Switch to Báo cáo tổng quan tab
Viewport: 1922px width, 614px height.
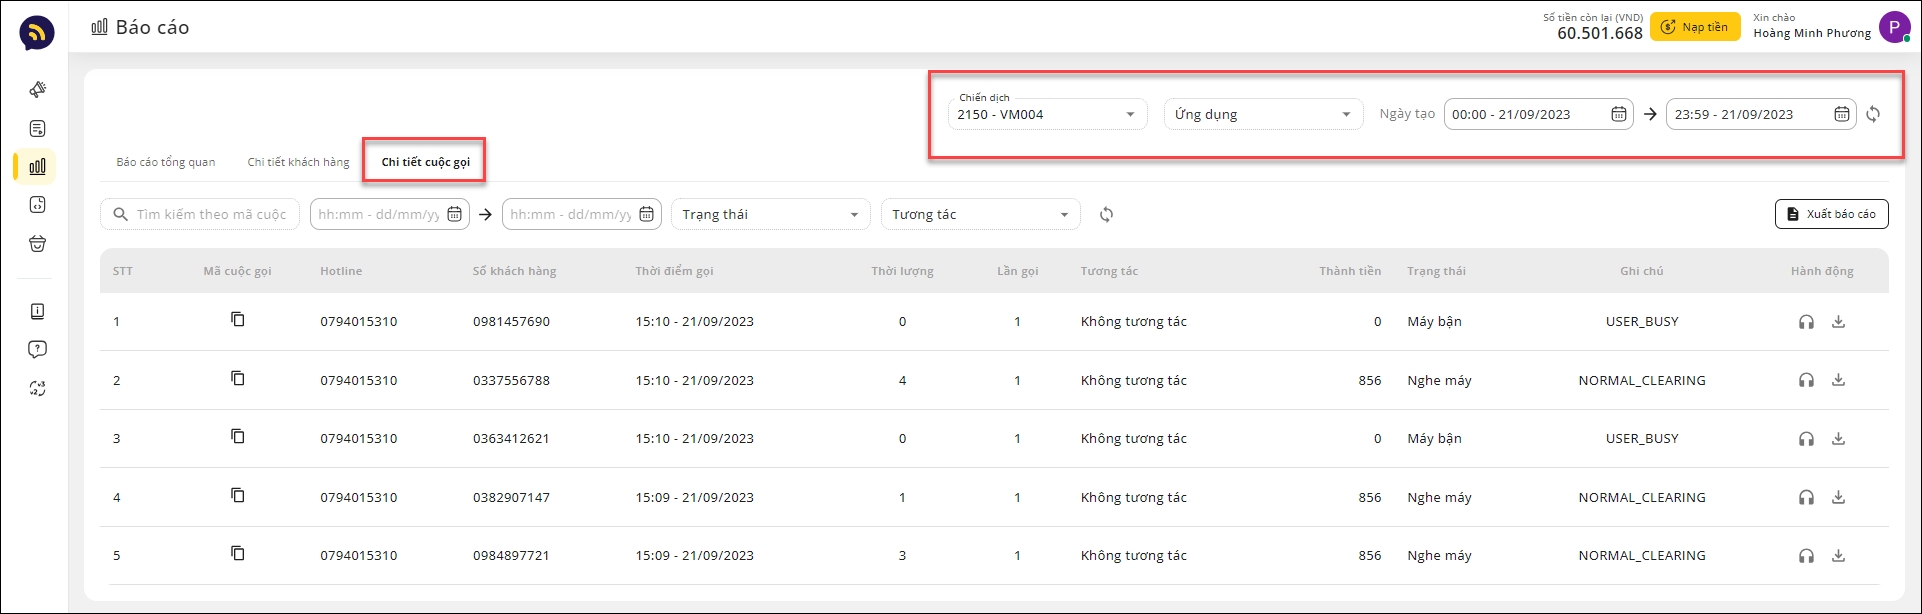tap(166, 162)
